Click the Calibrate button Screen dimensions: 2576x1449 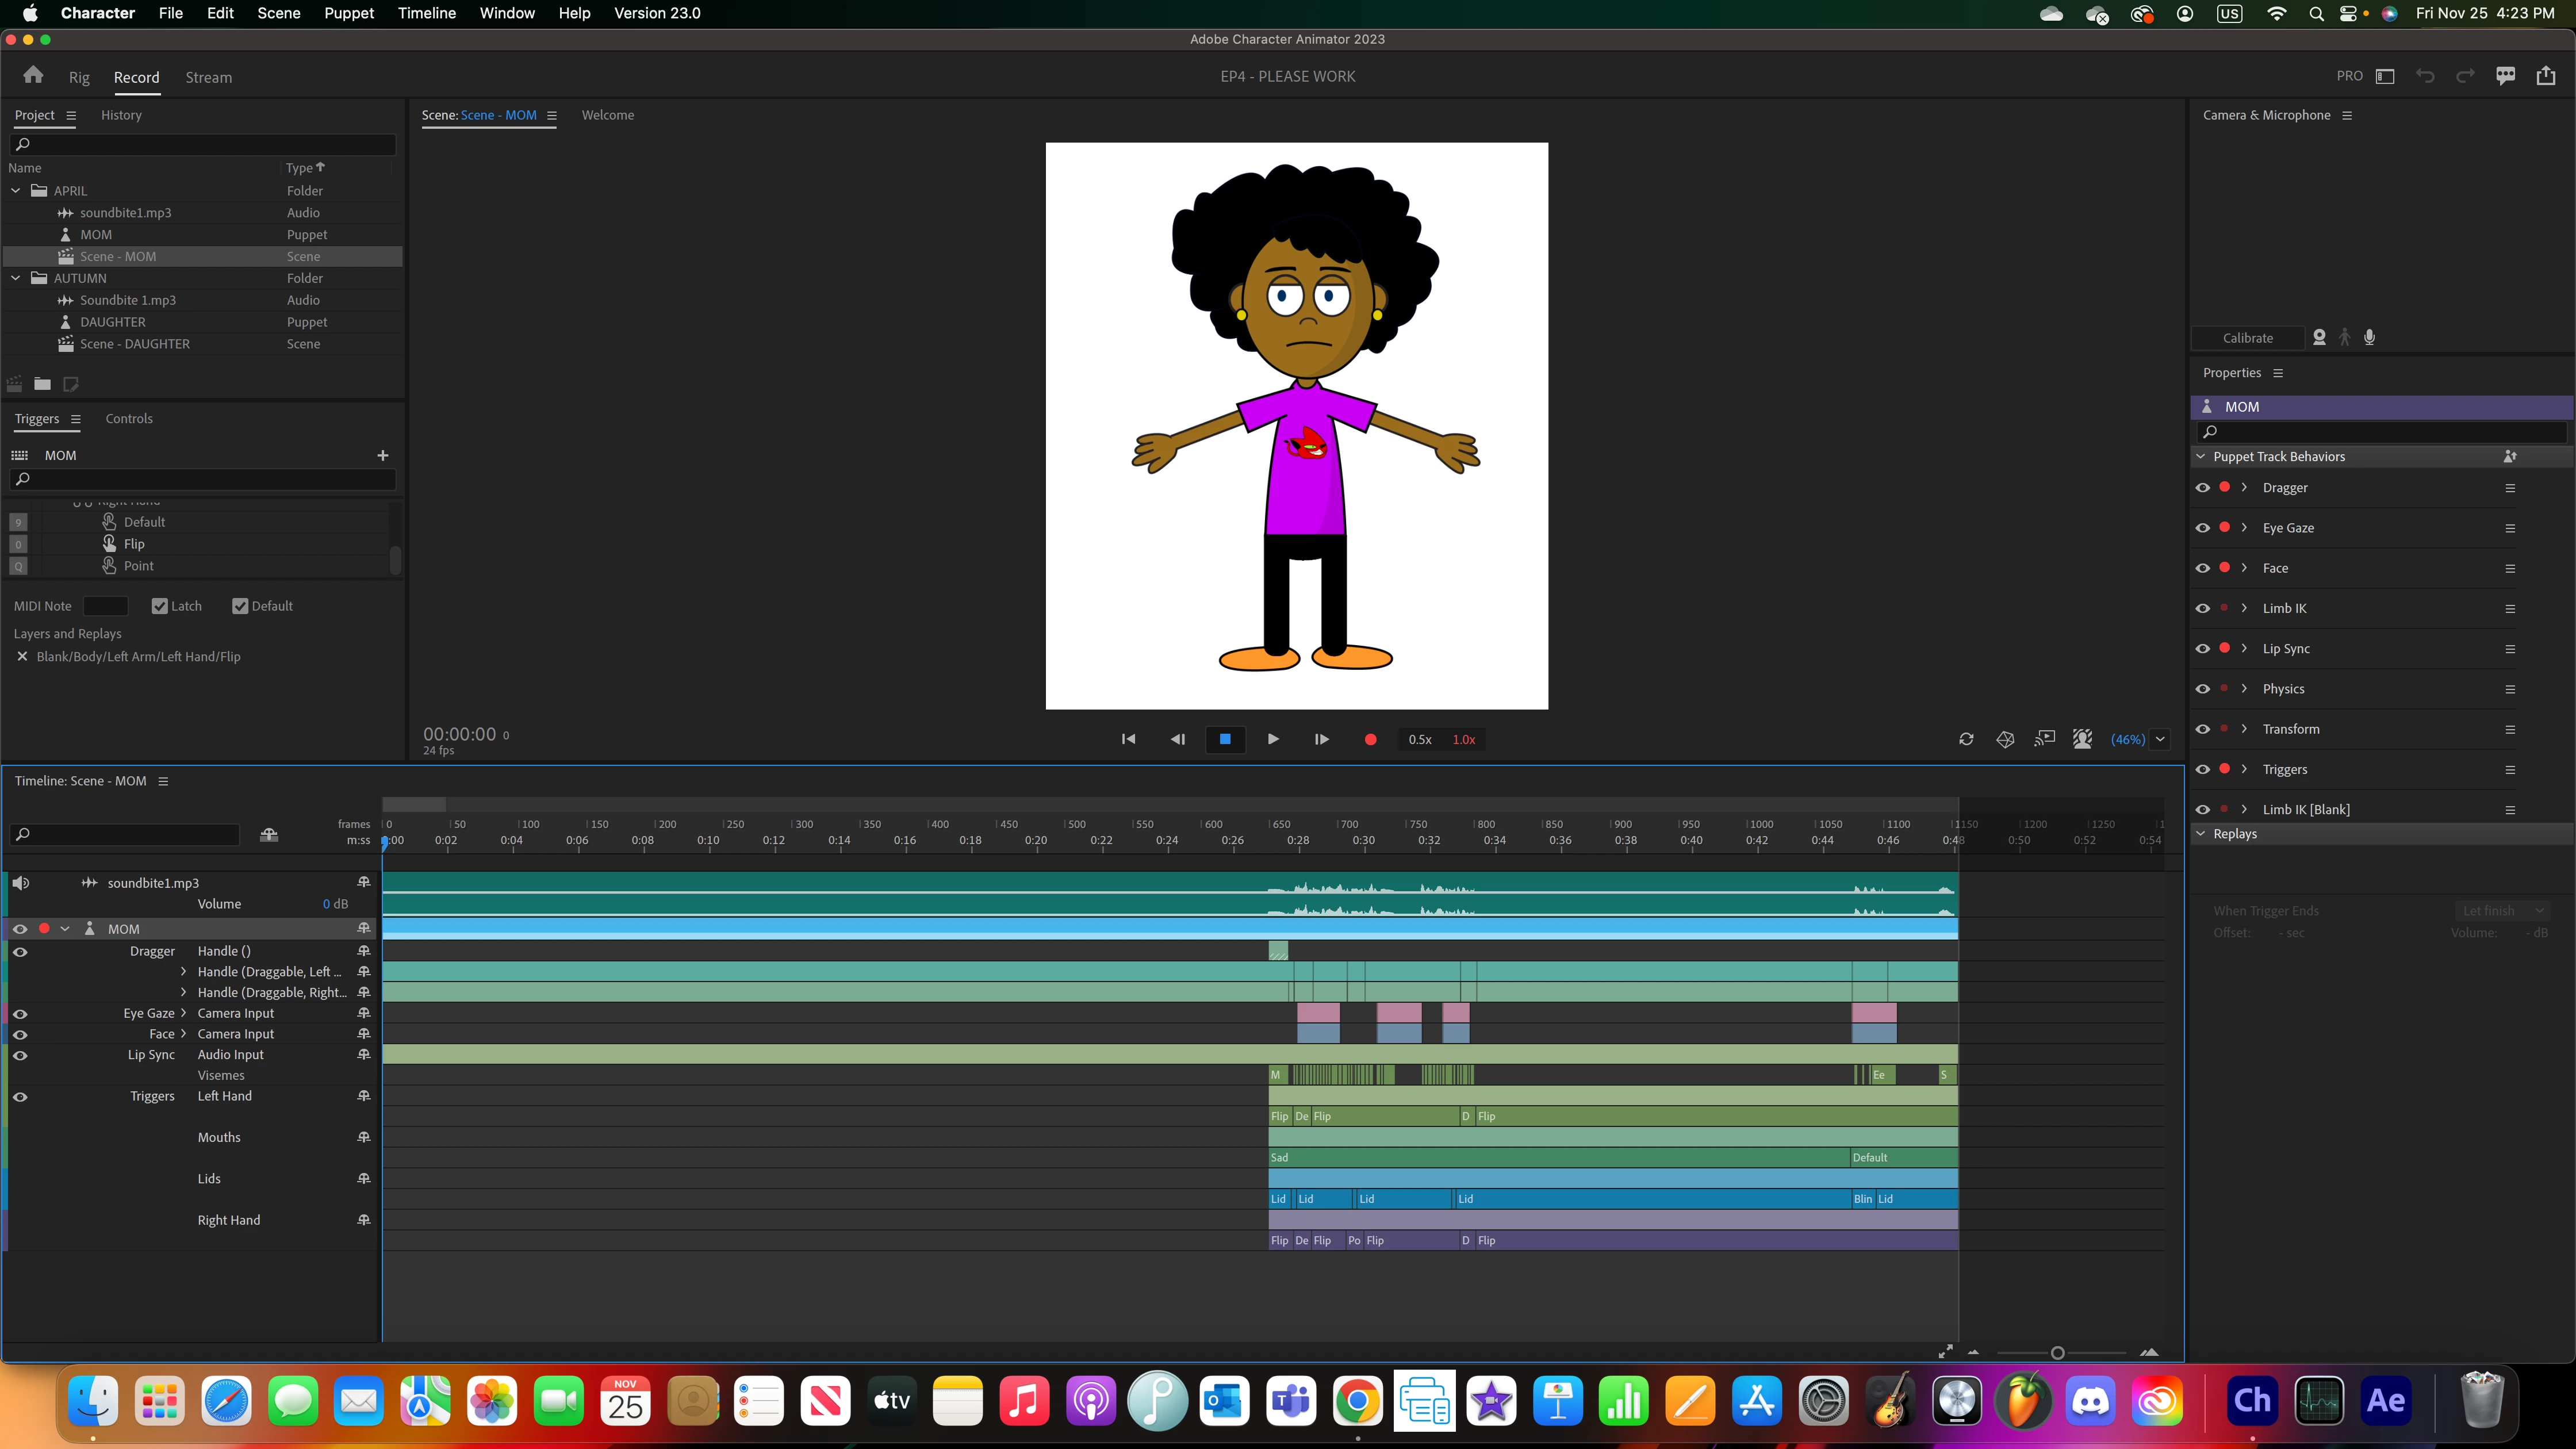point(2247,338)
